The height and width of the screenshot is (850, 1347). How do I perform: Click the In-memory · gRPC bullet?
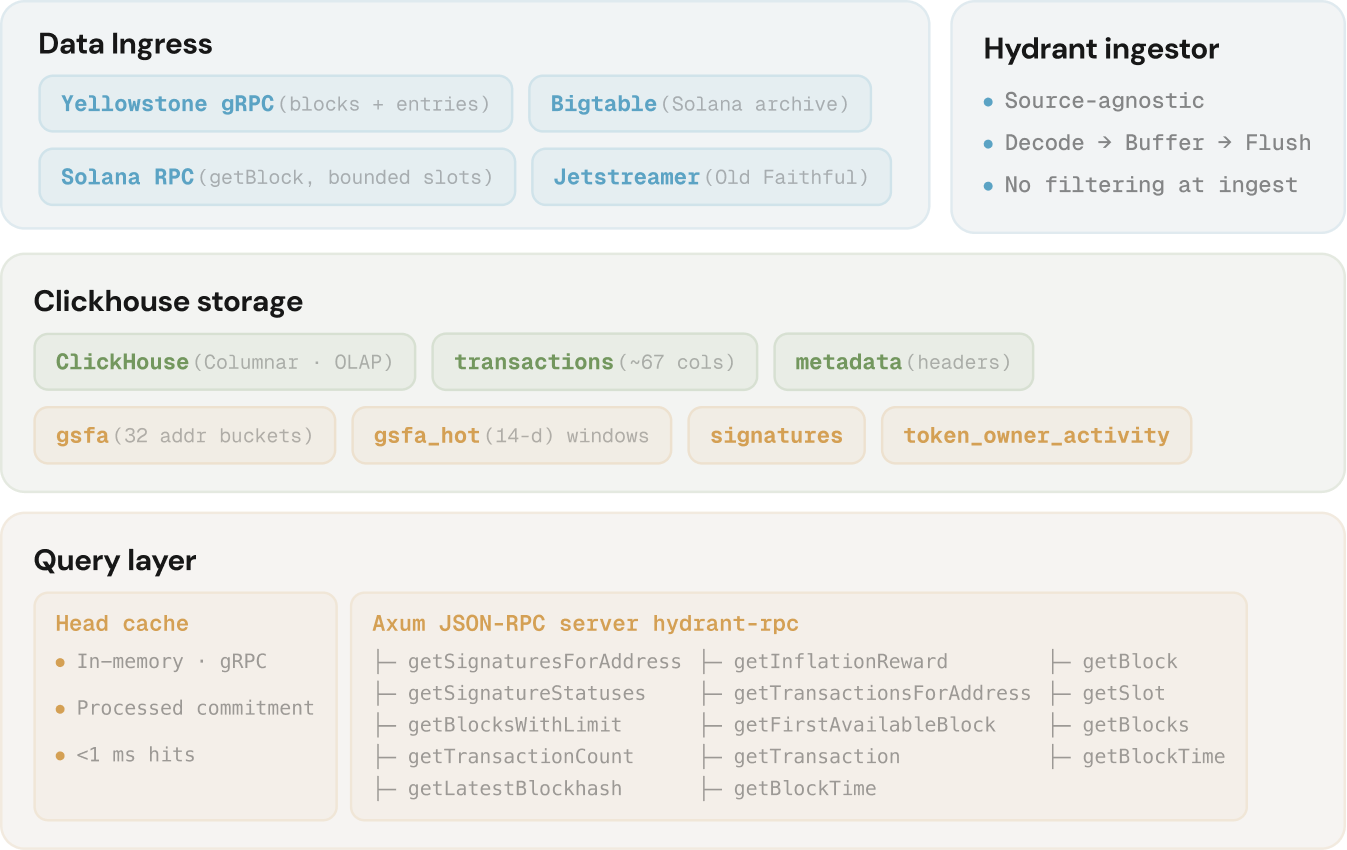(161, 661)
